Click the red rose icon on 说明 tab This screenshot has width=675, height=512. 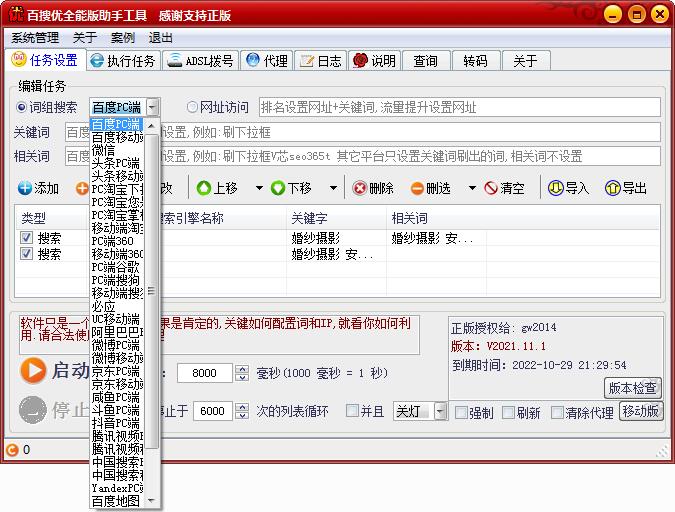point(360,60)
